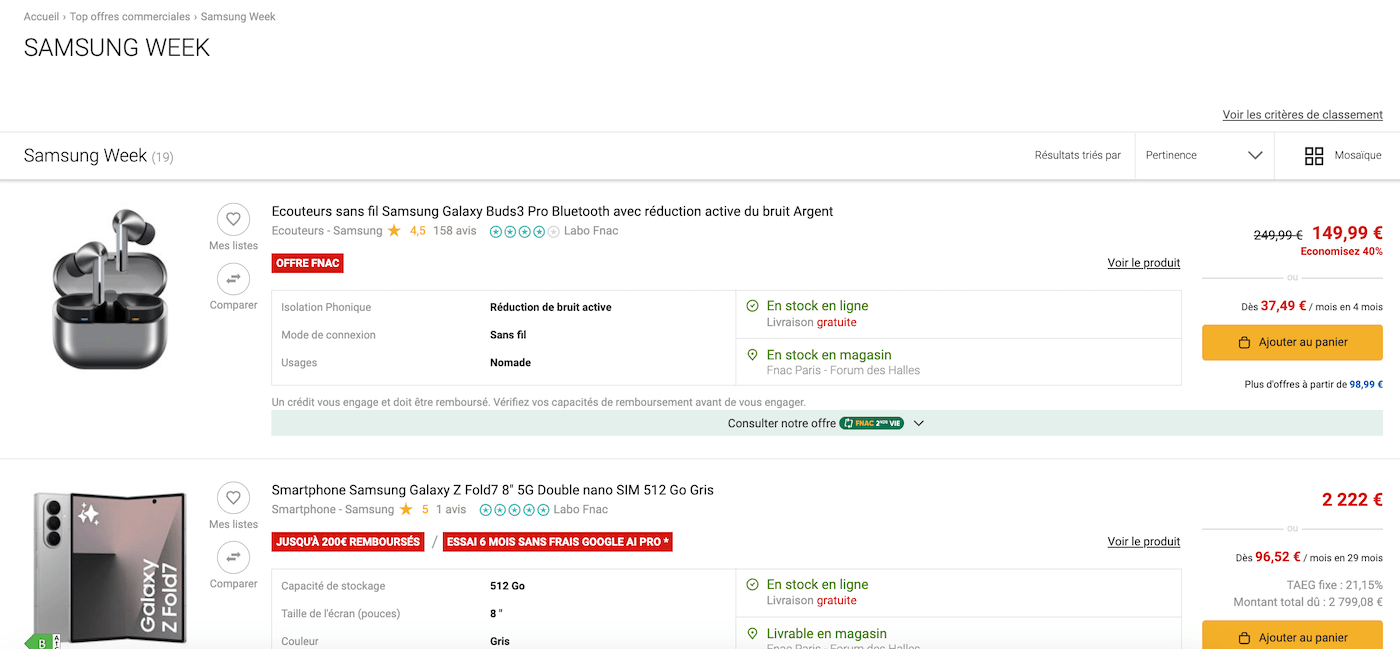The width and height of the screenshot is (1400, 649).
Task: Go to Accueil breadcrumb
Action: tap(41, 17)
